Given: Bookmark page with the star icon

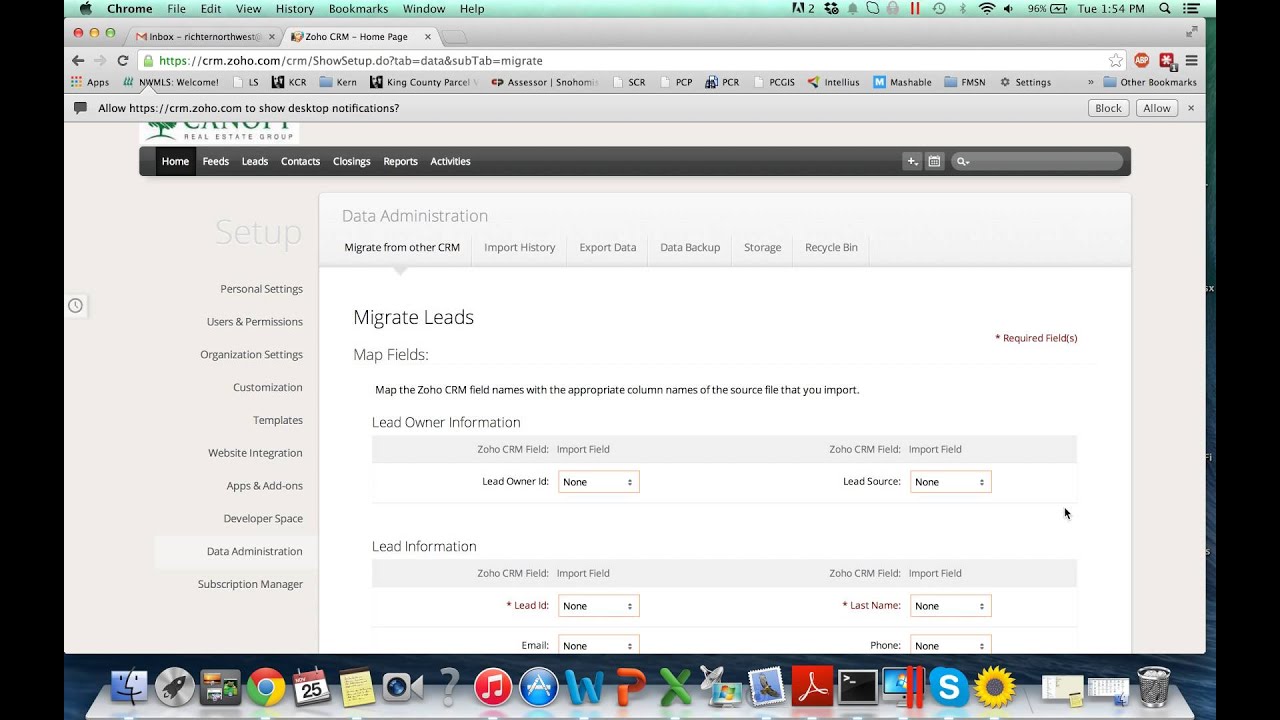Looking at the screenshot, I should tap(1114, 61).
